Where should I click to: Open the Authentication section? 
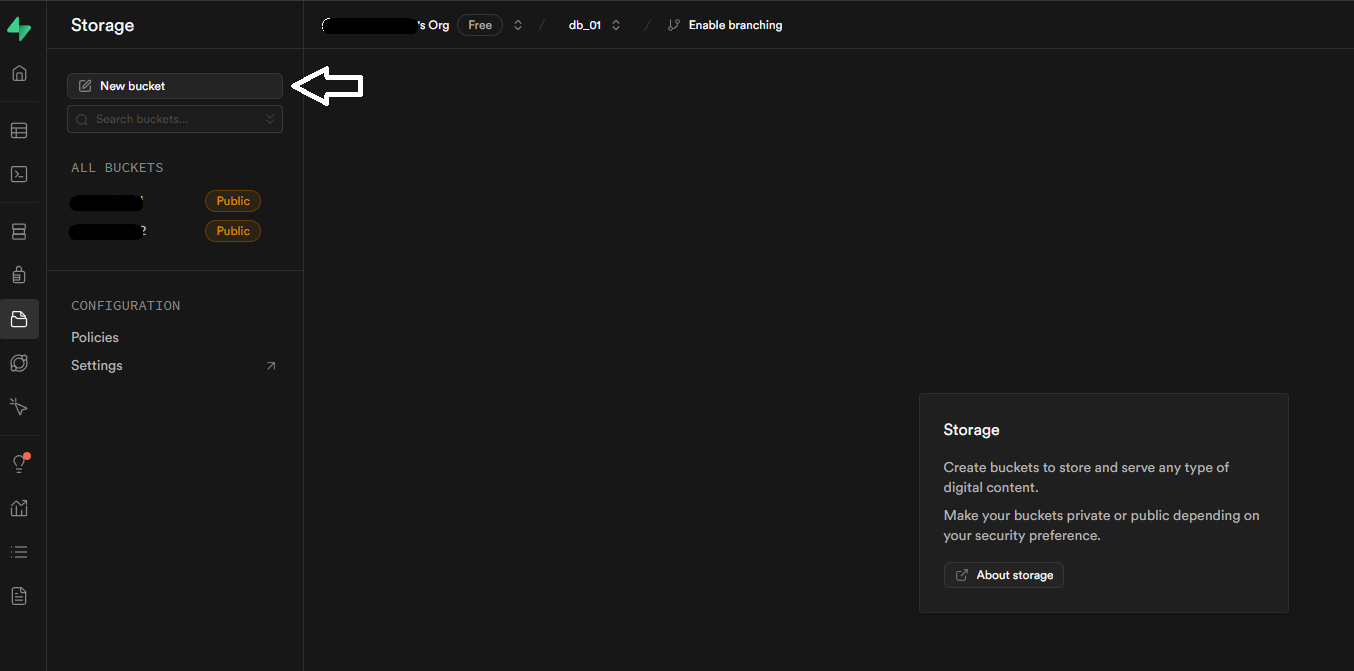(19, 274)
